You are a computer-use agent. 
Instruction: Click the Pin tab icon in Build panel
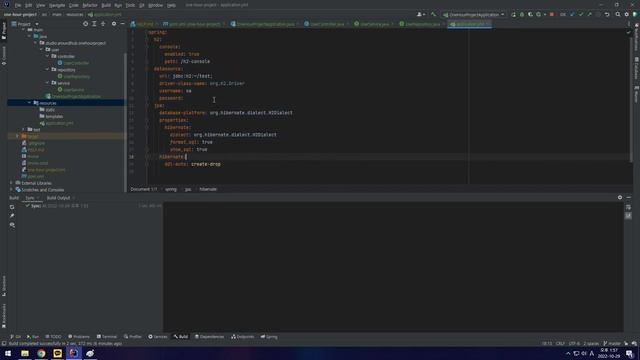(12, 216)
